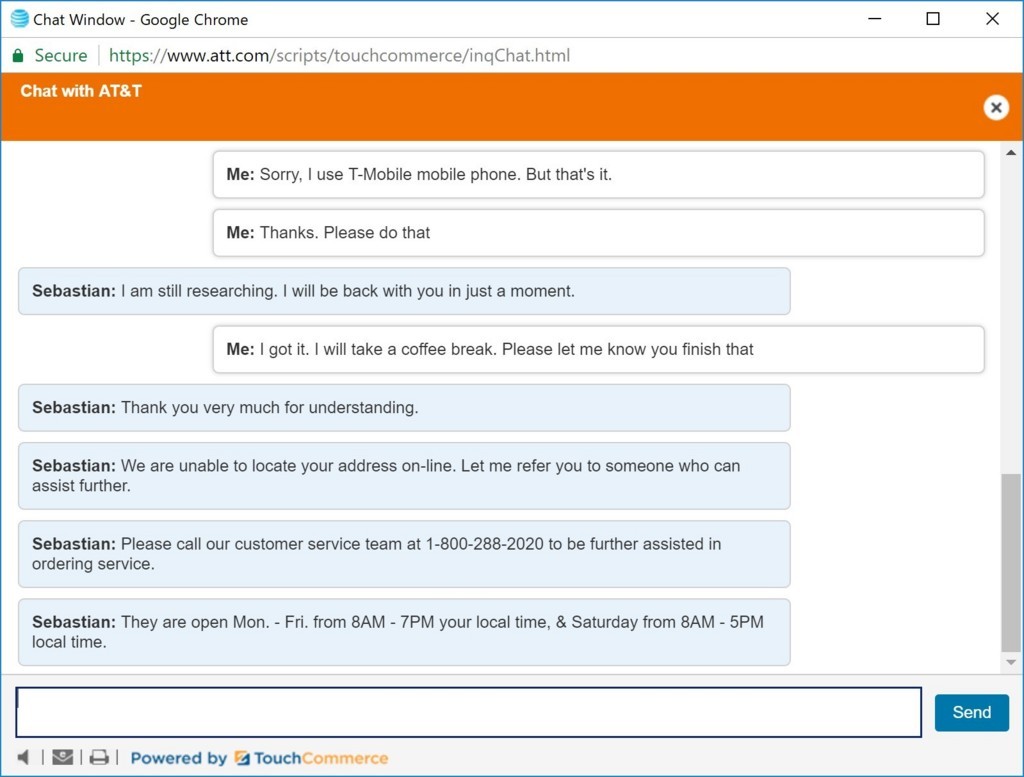Image resolution: width=1024 pixels, height=777 pixels.
Task: Click the opening hours Mon. - Fri. message
Action: click(x=404, y=632)
